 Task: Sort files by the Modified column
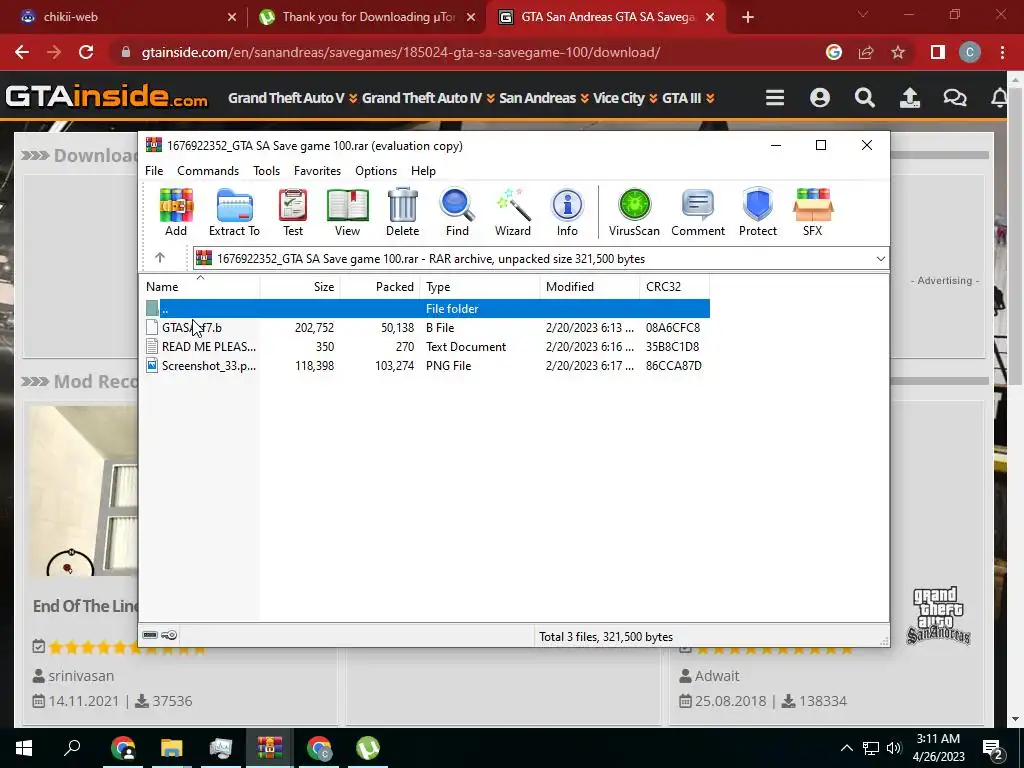pos(590,287)
